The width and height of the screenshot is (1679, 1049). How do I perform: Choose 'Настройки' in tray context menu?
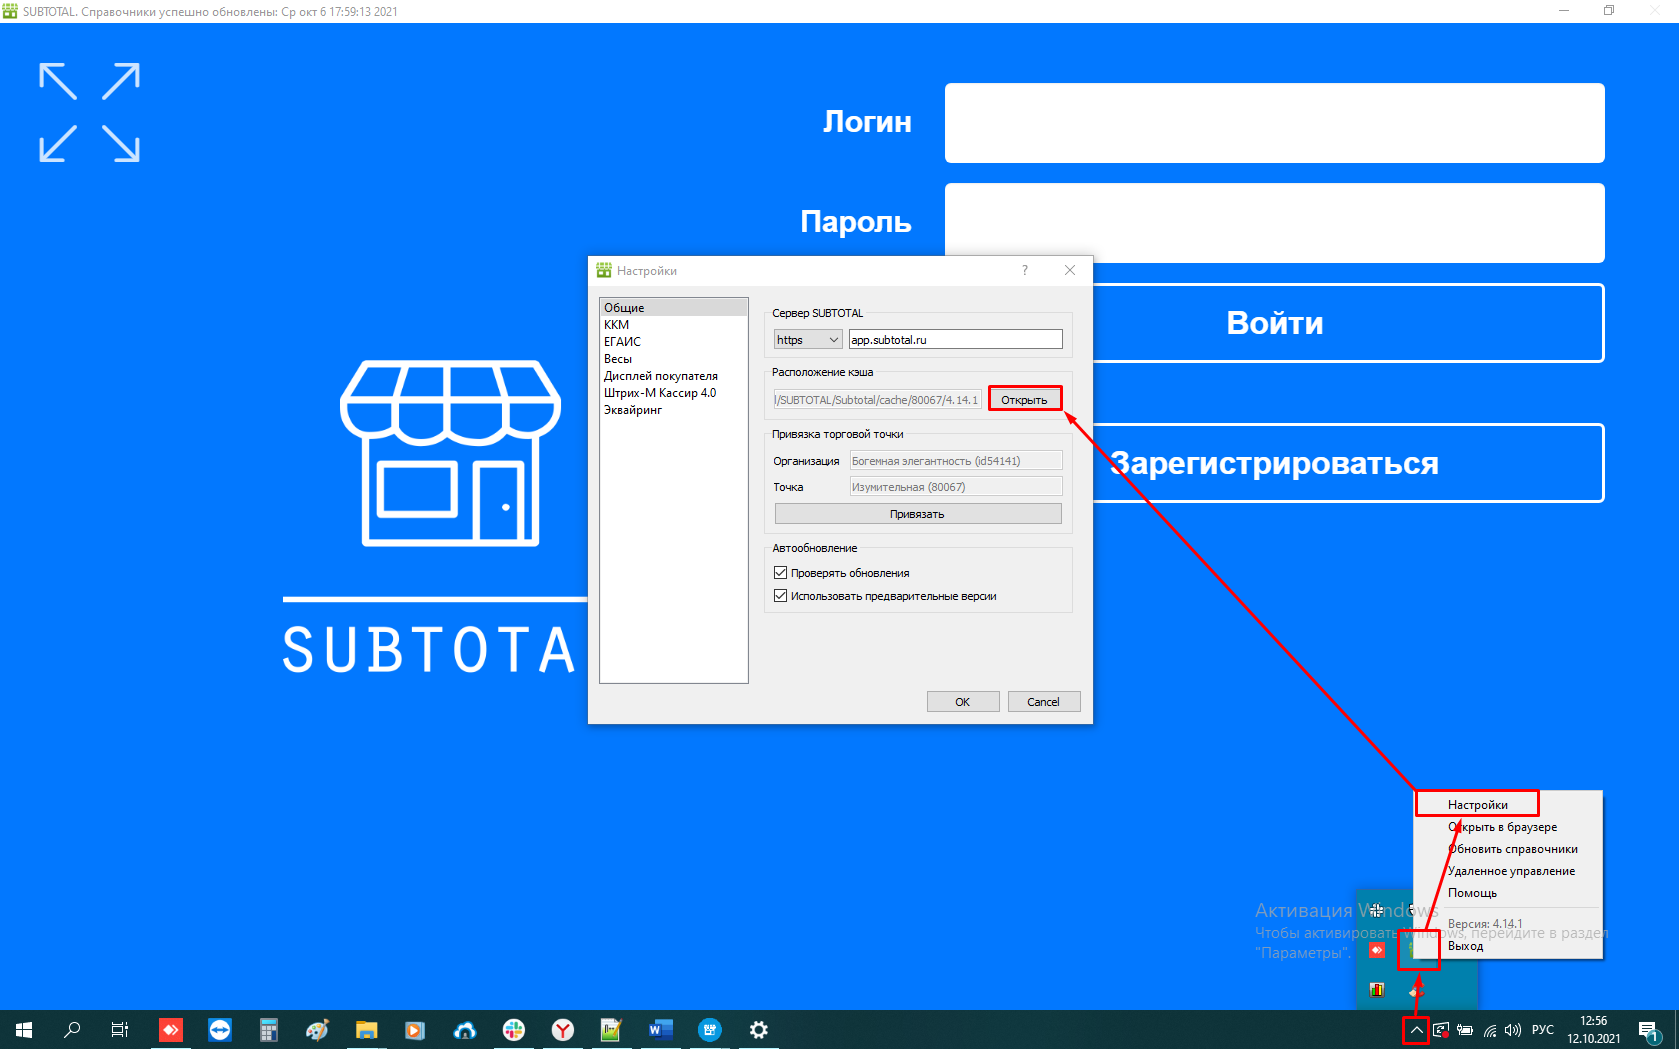pyautogui.click(x=1508, y=805)
